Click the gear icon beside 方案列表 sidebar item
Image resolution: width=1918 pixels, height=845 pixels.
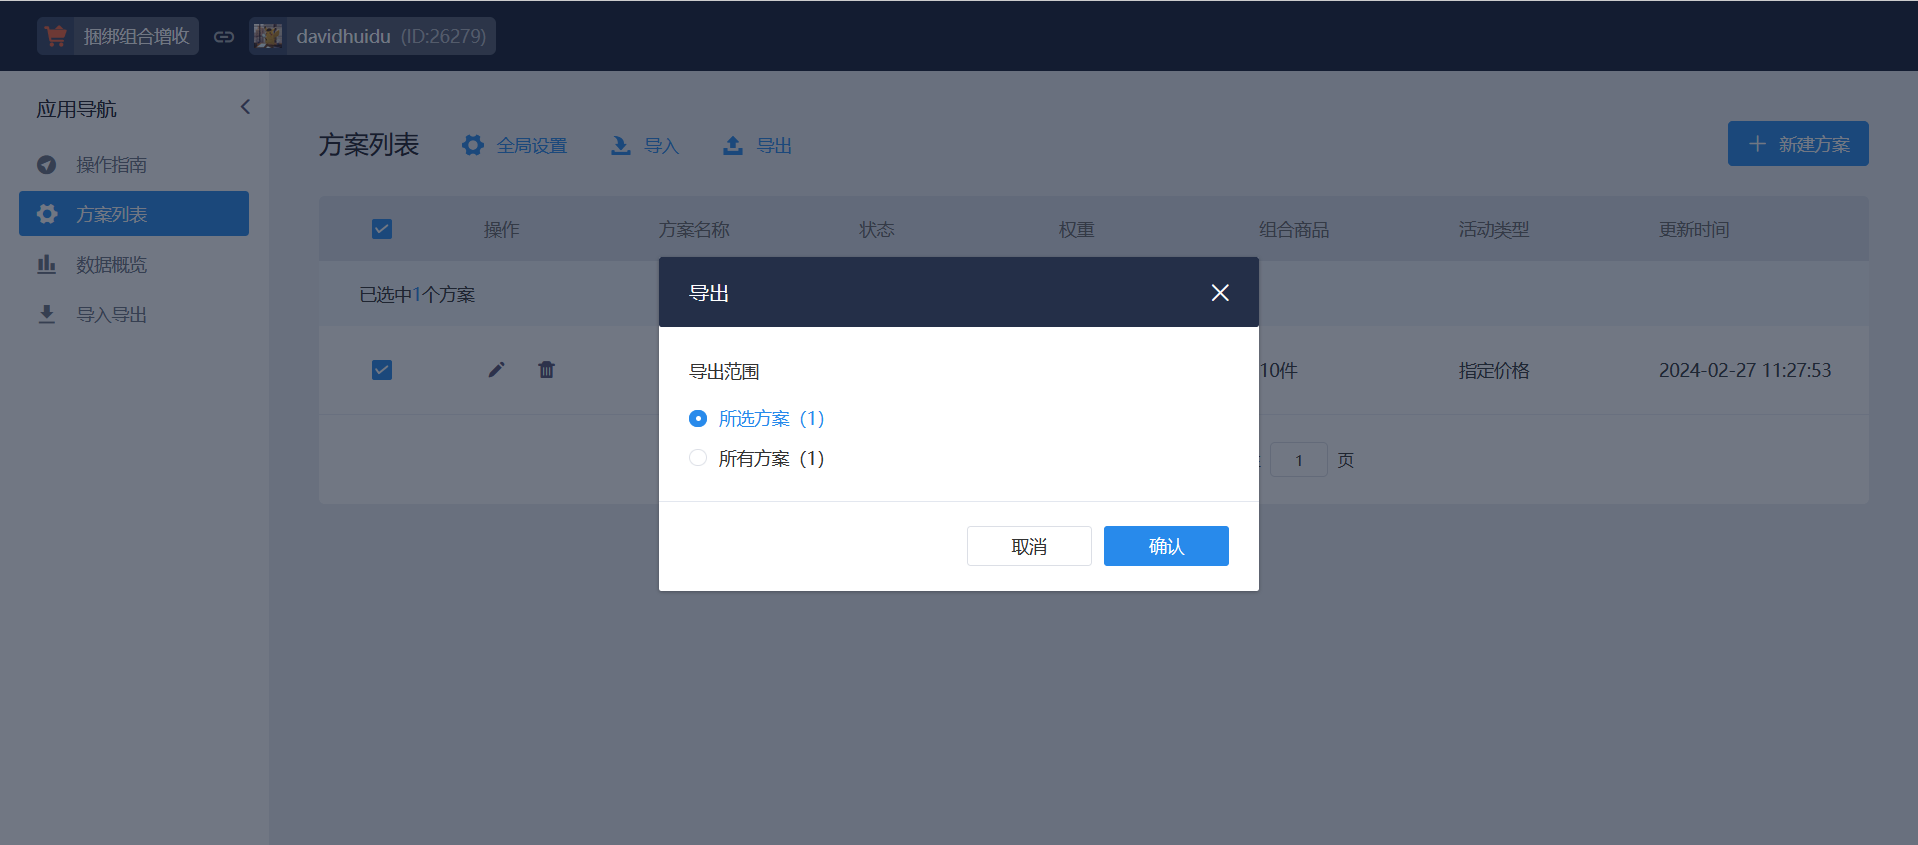pyautogui.click(x=46, y=214)
